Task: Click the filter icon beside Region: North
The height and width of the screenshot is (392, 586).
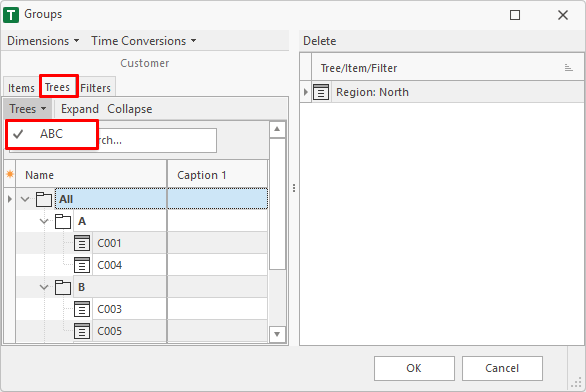Action: click(x=321, y=92)
